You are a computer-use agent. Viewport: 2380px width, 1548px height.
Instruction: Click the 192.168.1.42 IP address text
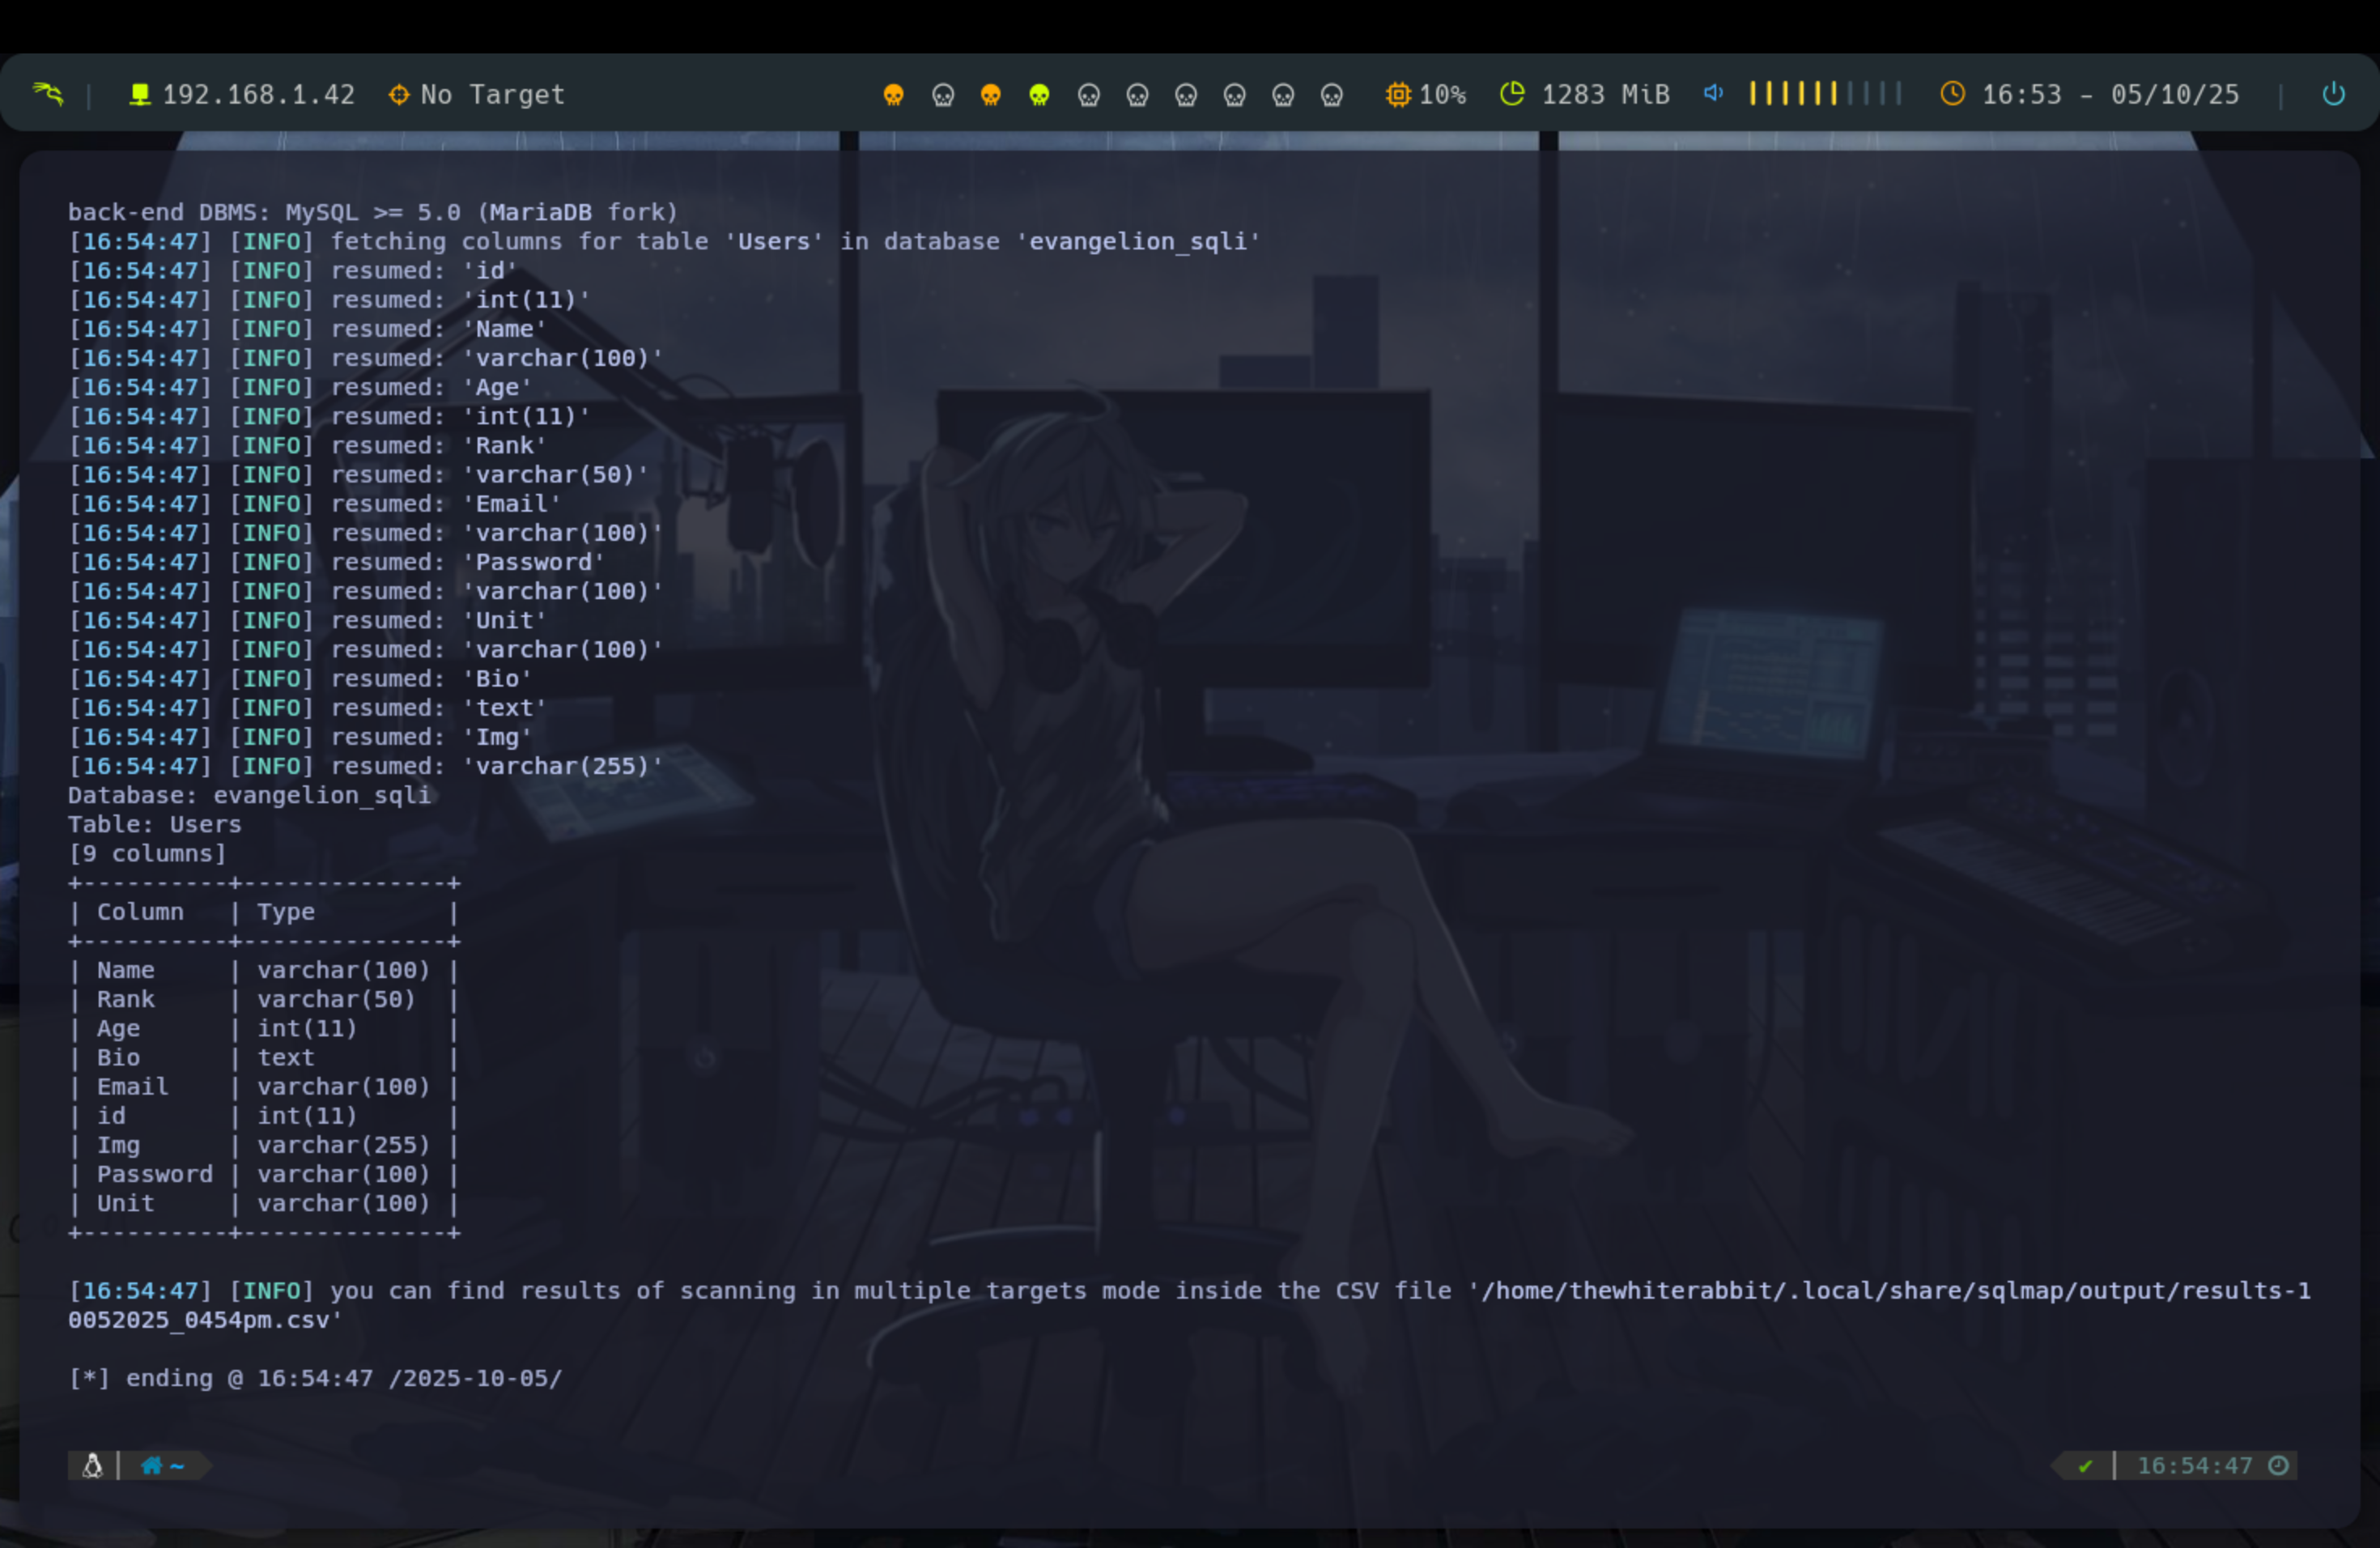(x=258, y=95)
